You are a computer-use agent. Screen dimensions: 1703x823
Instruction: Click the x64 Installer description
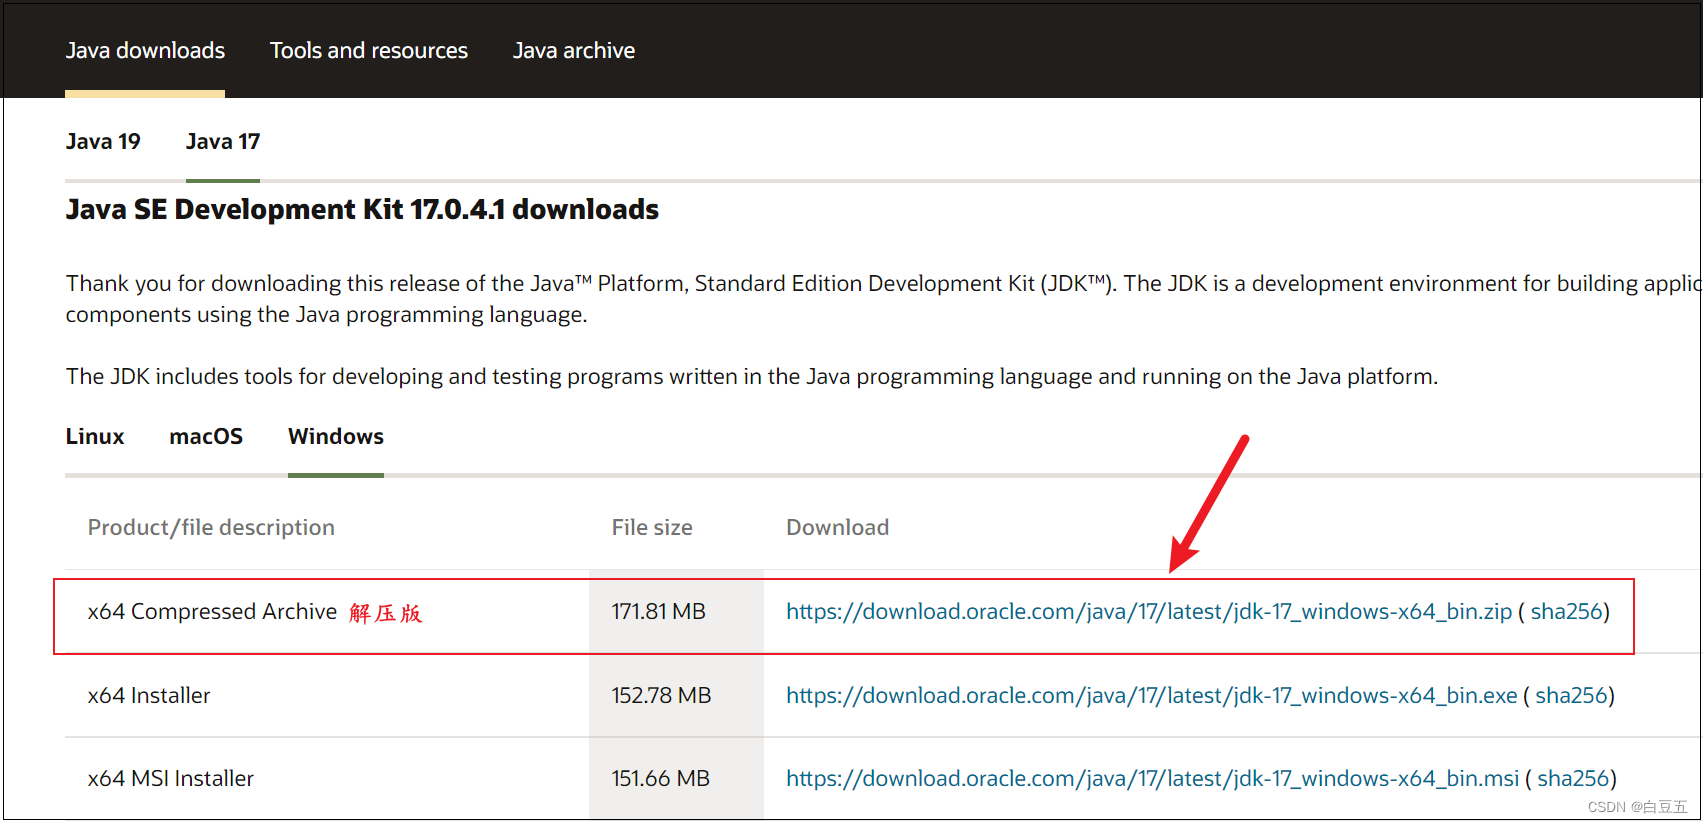(149, 696)
